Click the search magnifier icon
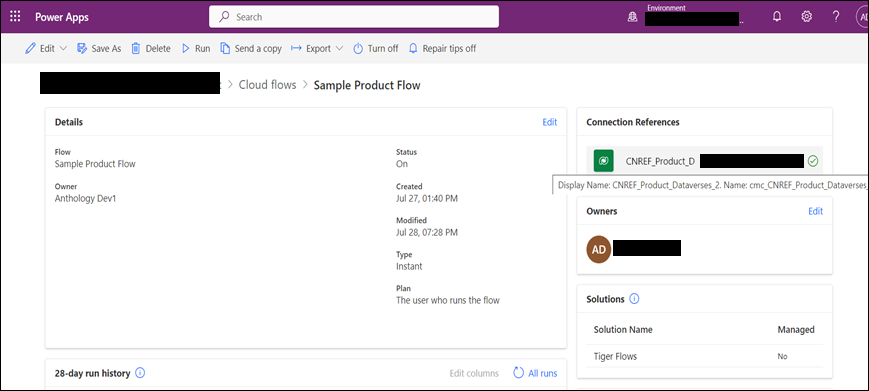 tap(224, 17)
